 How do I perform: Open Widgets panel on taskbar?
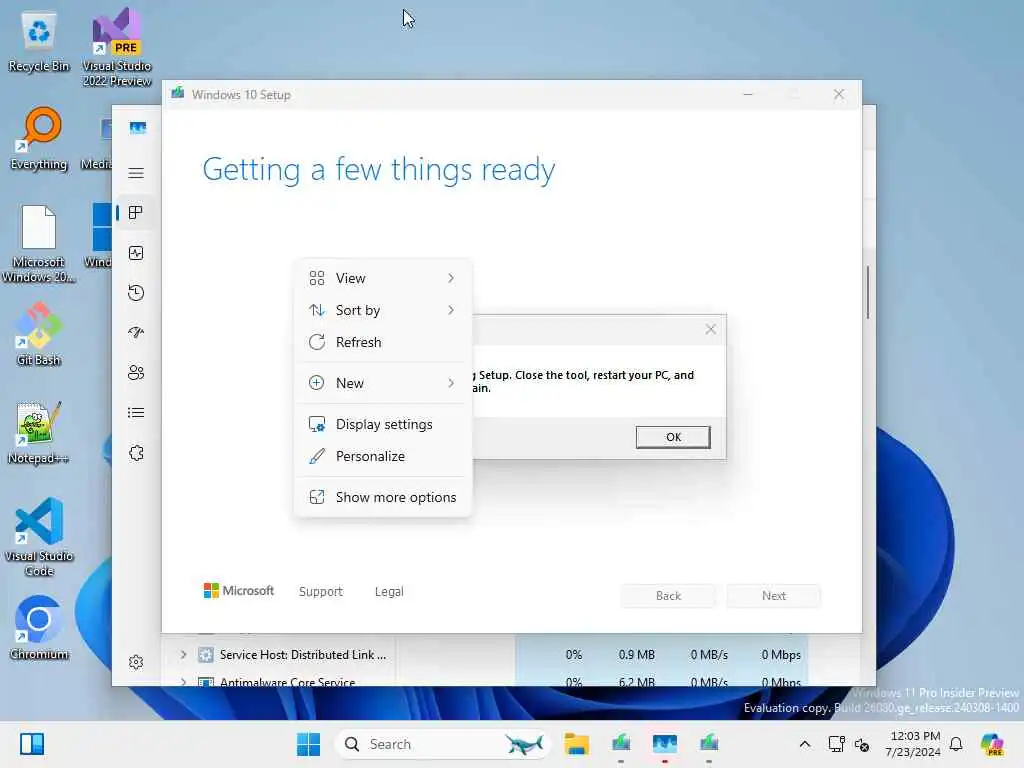click(31, 744)
